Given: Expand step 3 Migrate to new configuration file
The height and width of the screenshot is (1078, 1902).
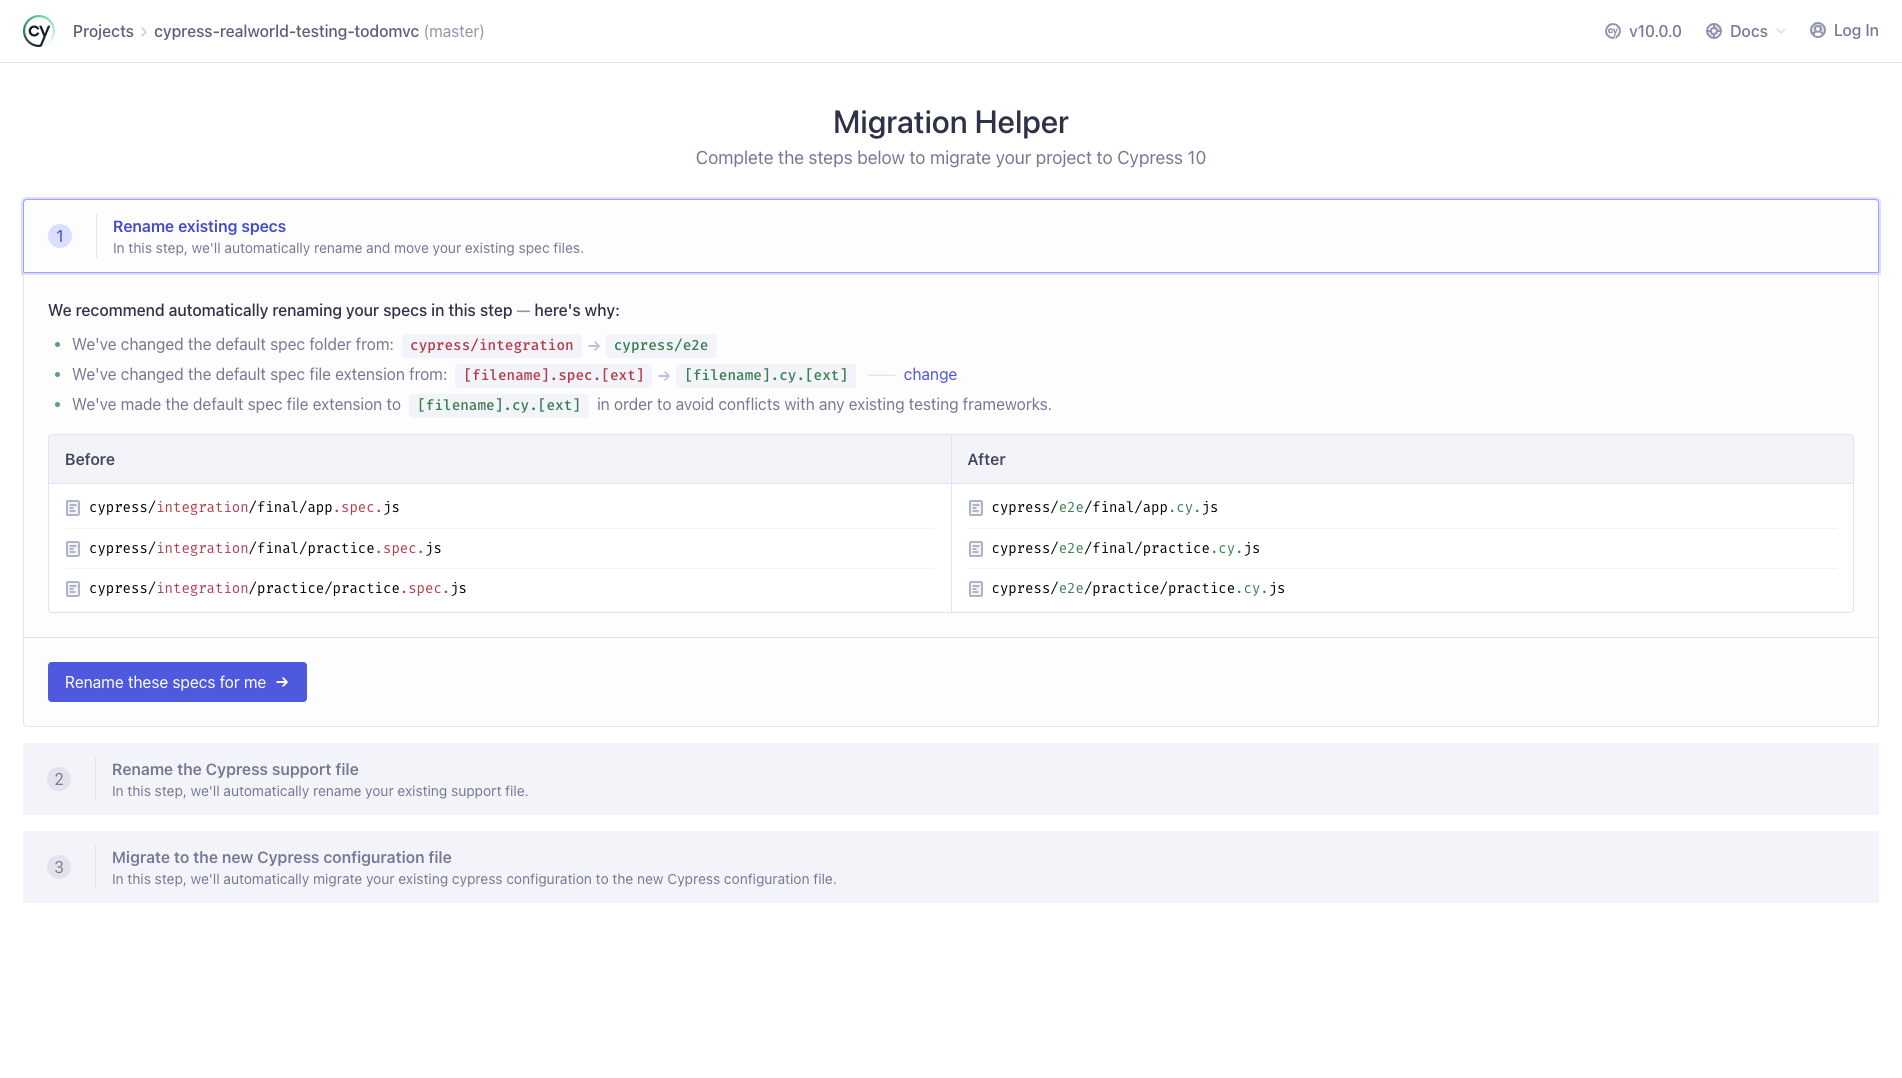Looking at the screenshot, I should tap(951, 867).
